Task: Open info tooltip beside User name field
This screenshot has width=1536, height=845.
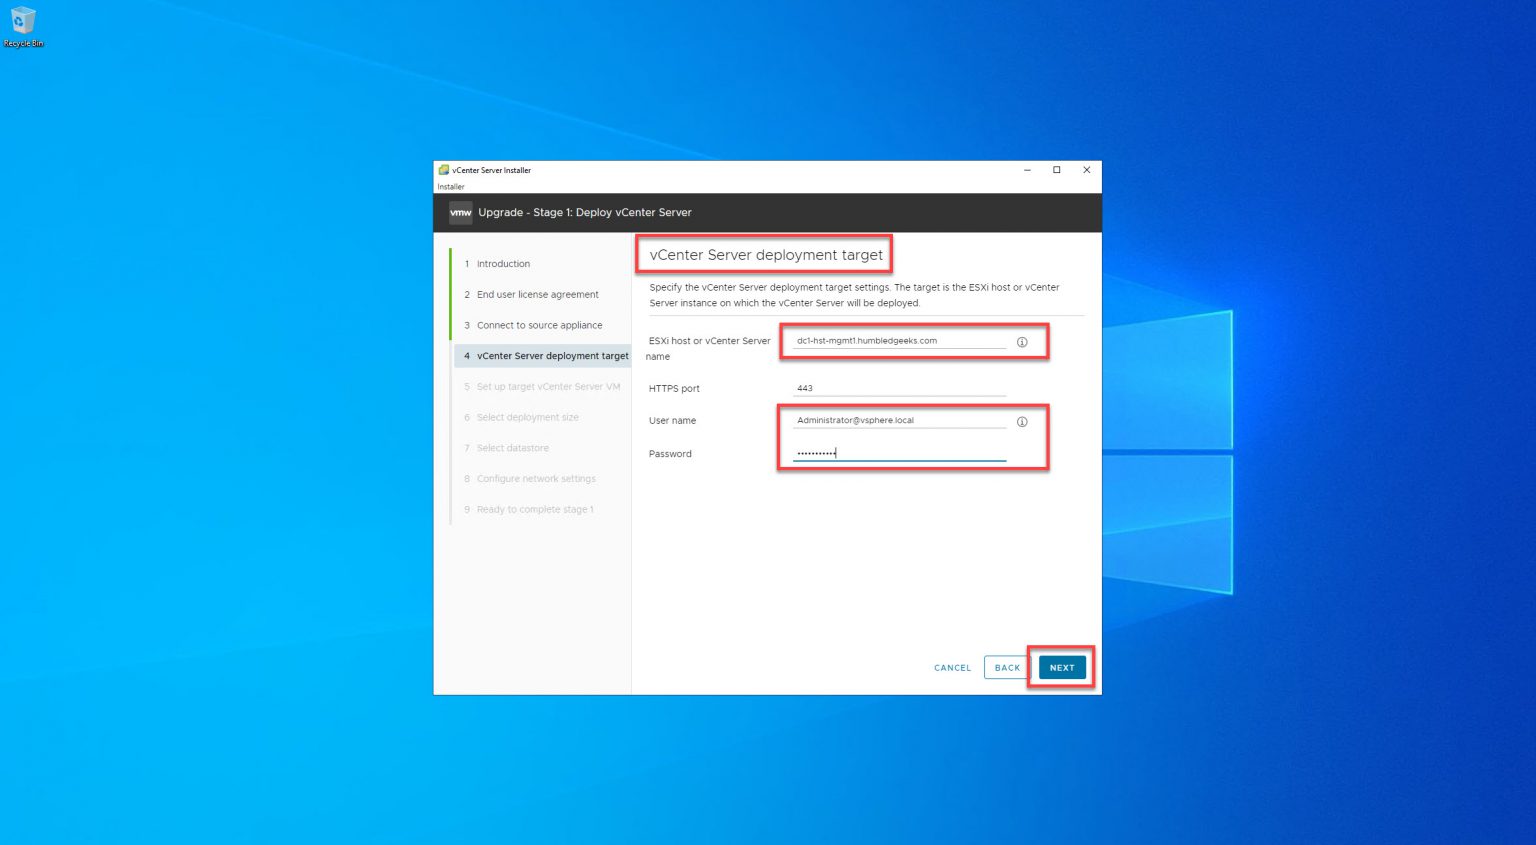Action: tap(1022, 421)
